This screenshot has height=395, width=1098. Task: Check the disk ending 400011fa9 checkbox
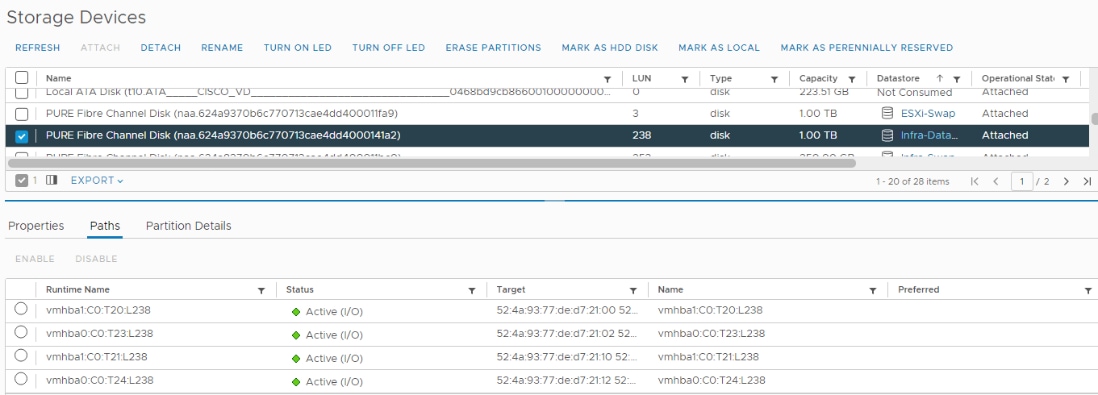click(x=22, y=113)
